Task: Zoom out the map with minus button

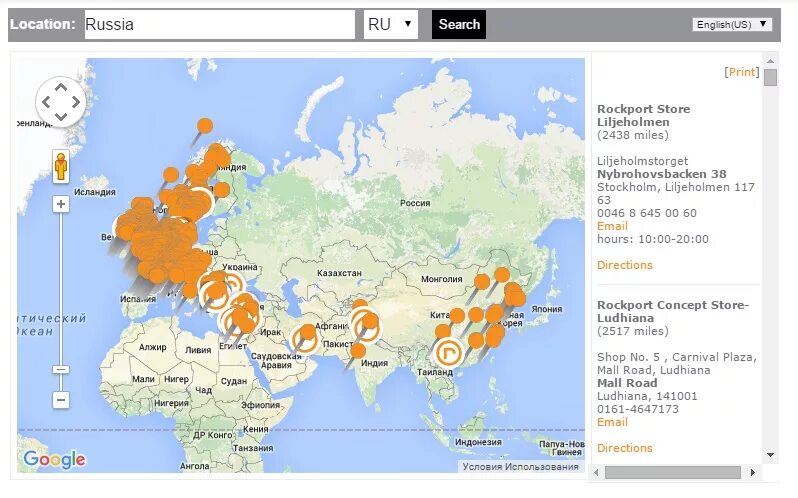Action: click(61, 399)
